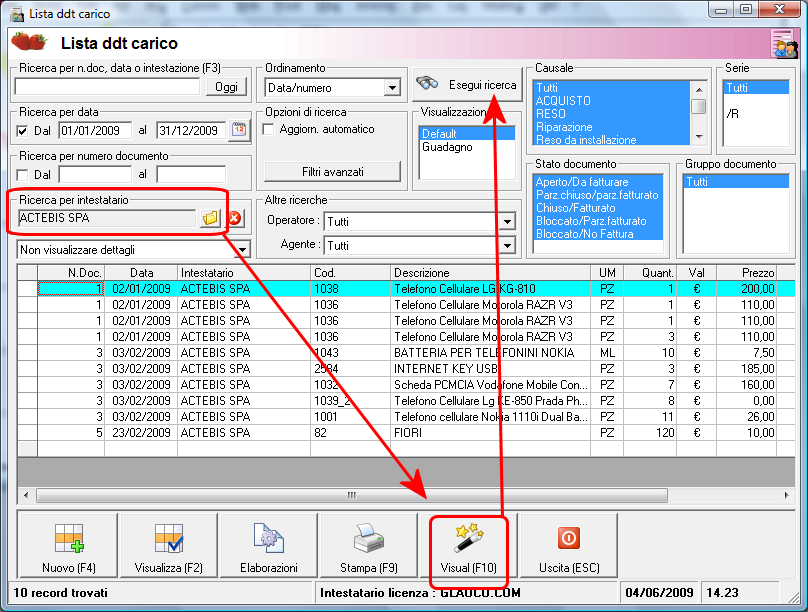Select the INTERNET KEY USB row
Viewport: 808px width, 612px height.
406,369
